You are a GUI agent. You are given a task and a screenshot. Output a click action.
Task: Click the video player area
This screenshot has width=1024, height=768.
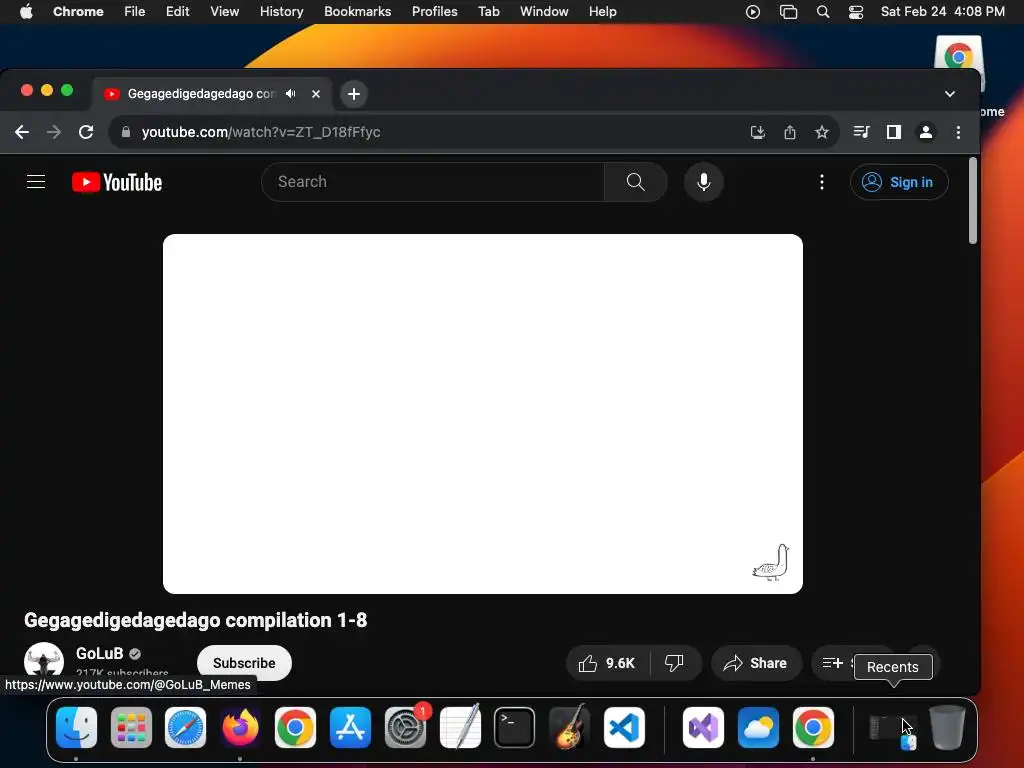point(483,413)
